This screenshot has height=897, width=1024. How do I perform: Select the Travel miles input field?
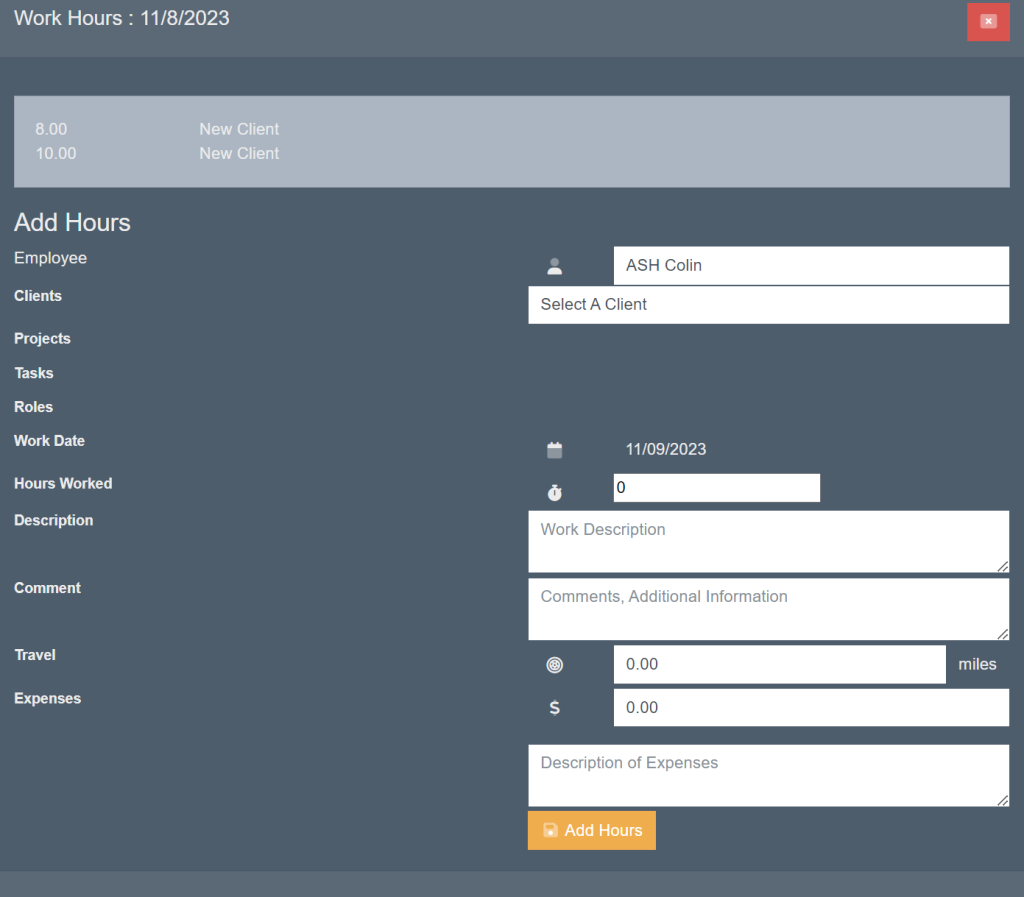778,665
